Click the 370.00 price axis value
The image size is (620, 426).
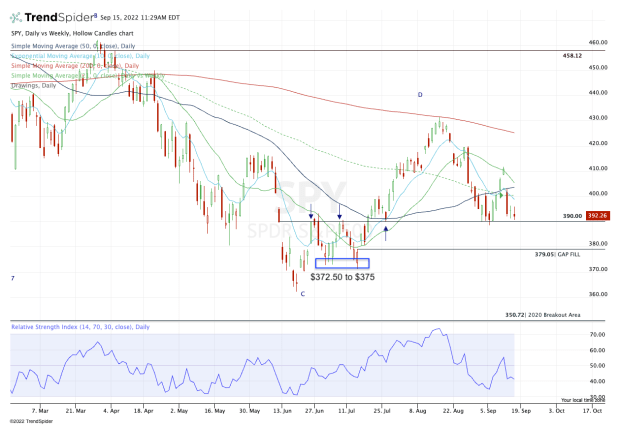click(598, 269)
